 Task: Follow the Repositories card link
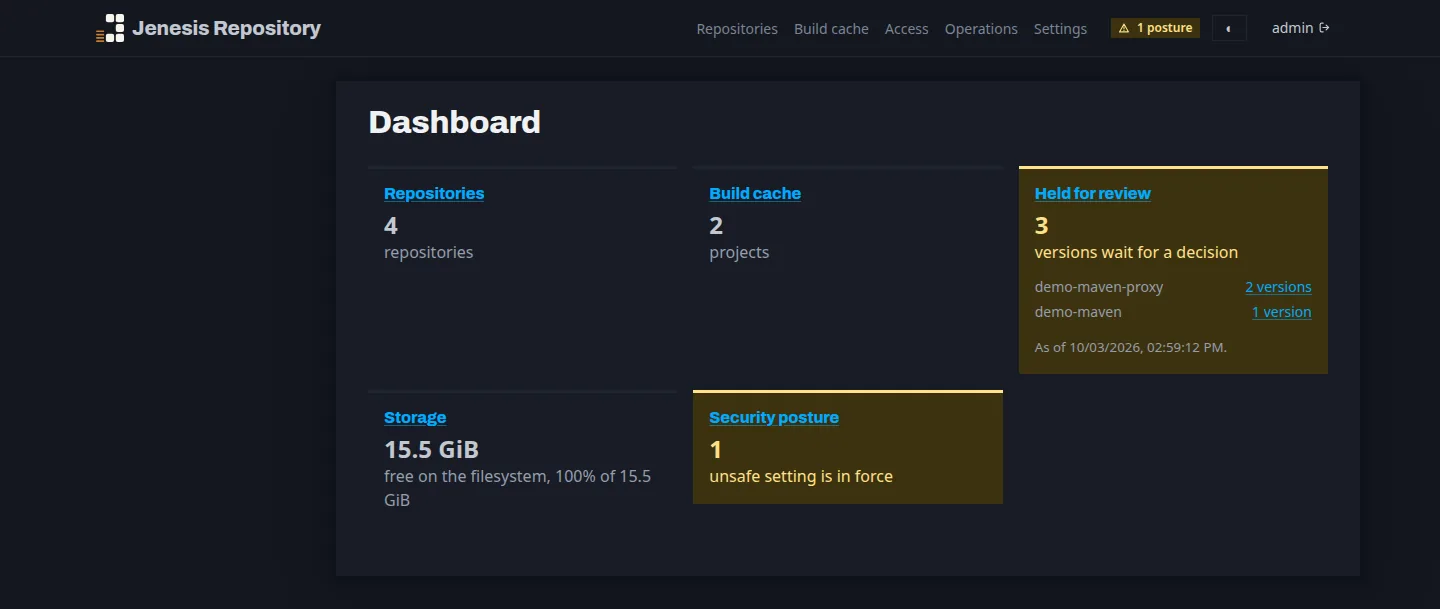point(434,193)
